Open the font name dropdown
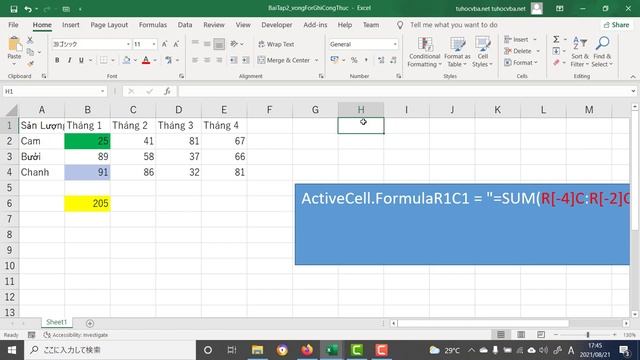The height and width of the screenshot is (360, 640). coord(128,44)
